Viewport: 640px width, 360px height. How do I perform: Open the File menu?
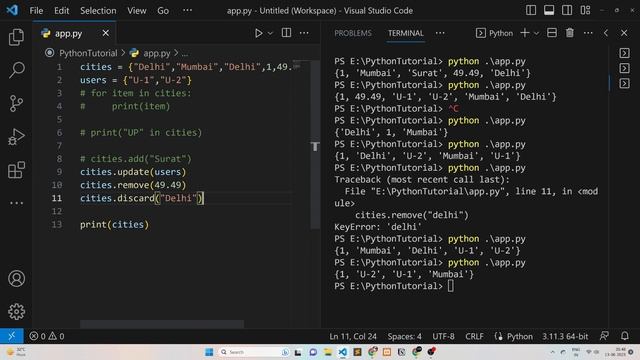pos(36,11)
